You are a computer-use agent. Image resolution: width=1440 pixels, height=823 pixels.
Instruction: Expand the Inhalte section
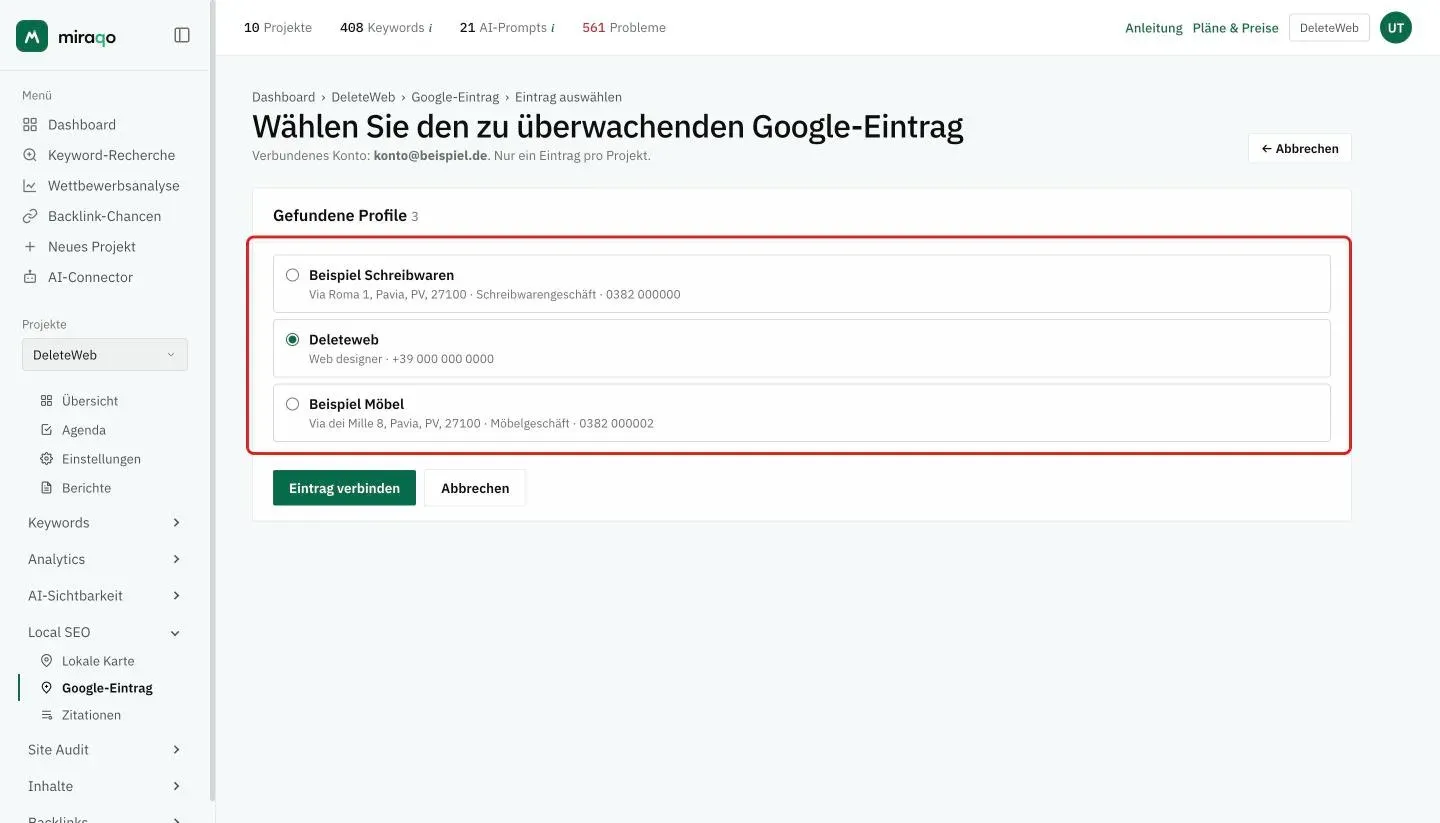[x=105, y=786]
